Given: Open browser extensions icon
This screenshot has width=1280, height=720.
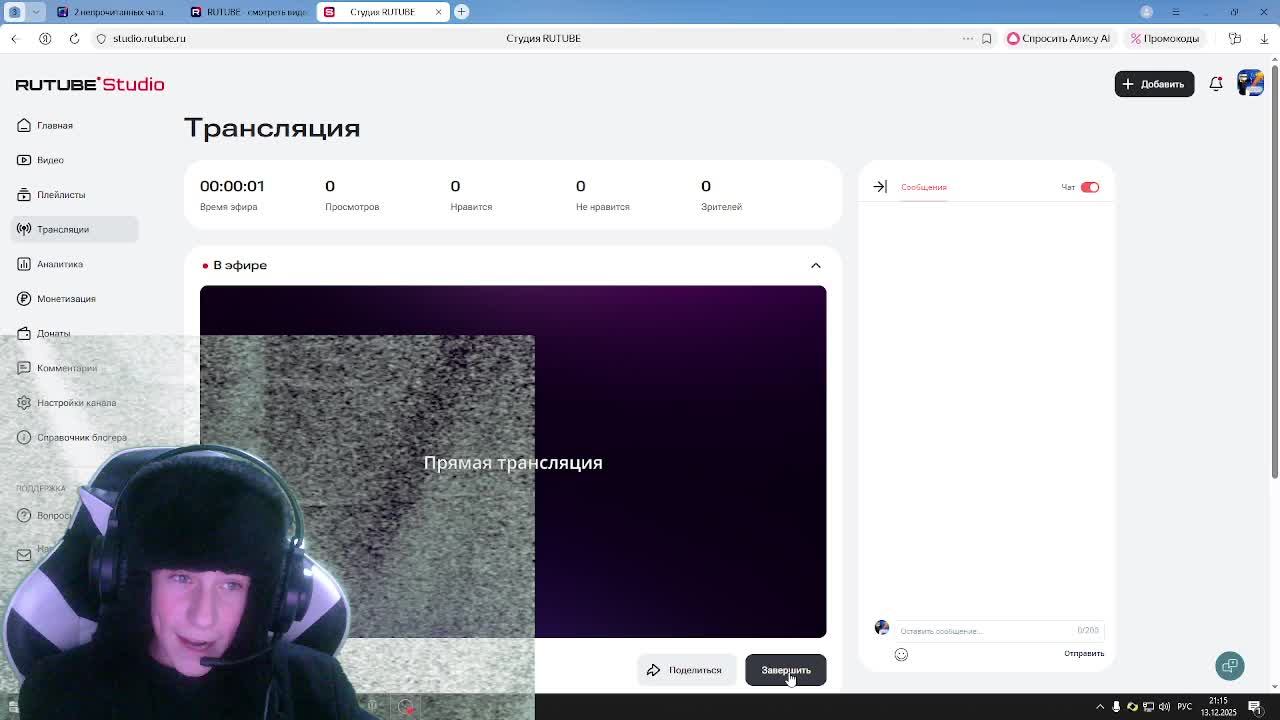Looking at the screenshot, I should pos(1235,38).
